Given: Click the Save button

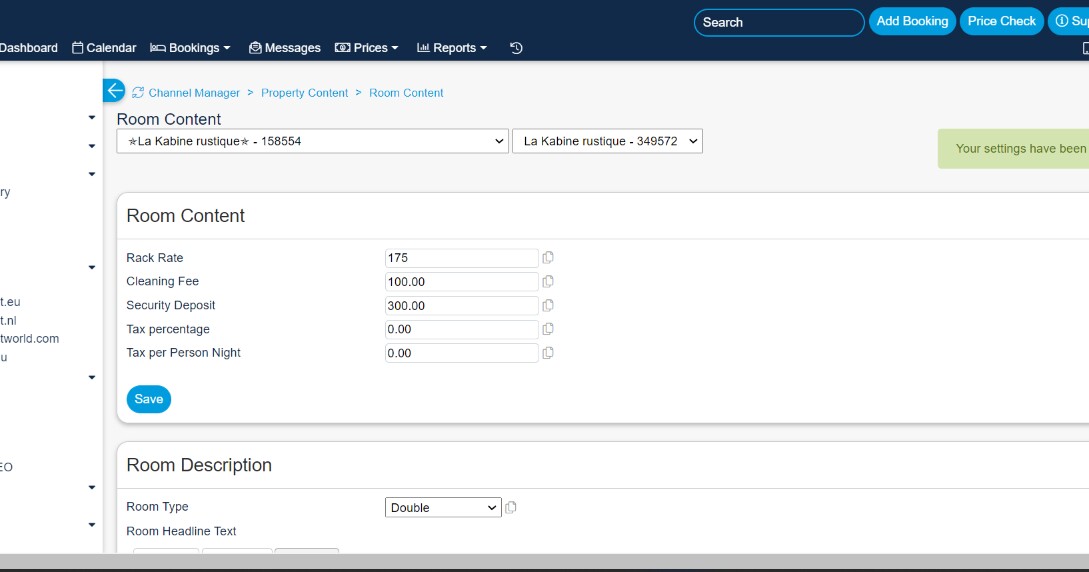Looking at the screenshot, I should 149,399.
